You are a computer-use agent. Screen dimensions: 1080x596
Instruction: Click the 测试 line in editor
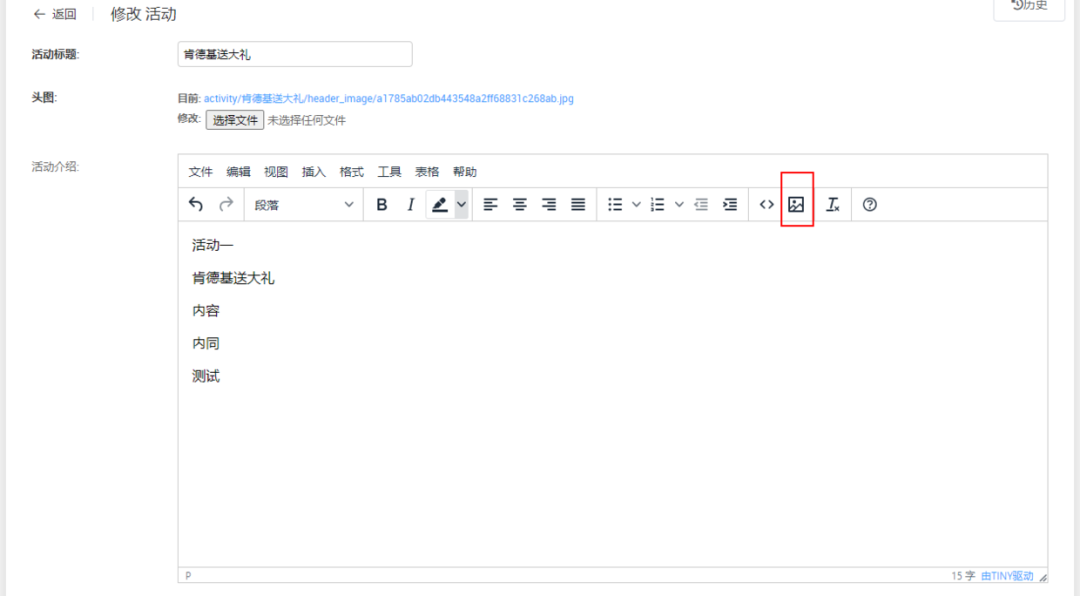point(206,376)
